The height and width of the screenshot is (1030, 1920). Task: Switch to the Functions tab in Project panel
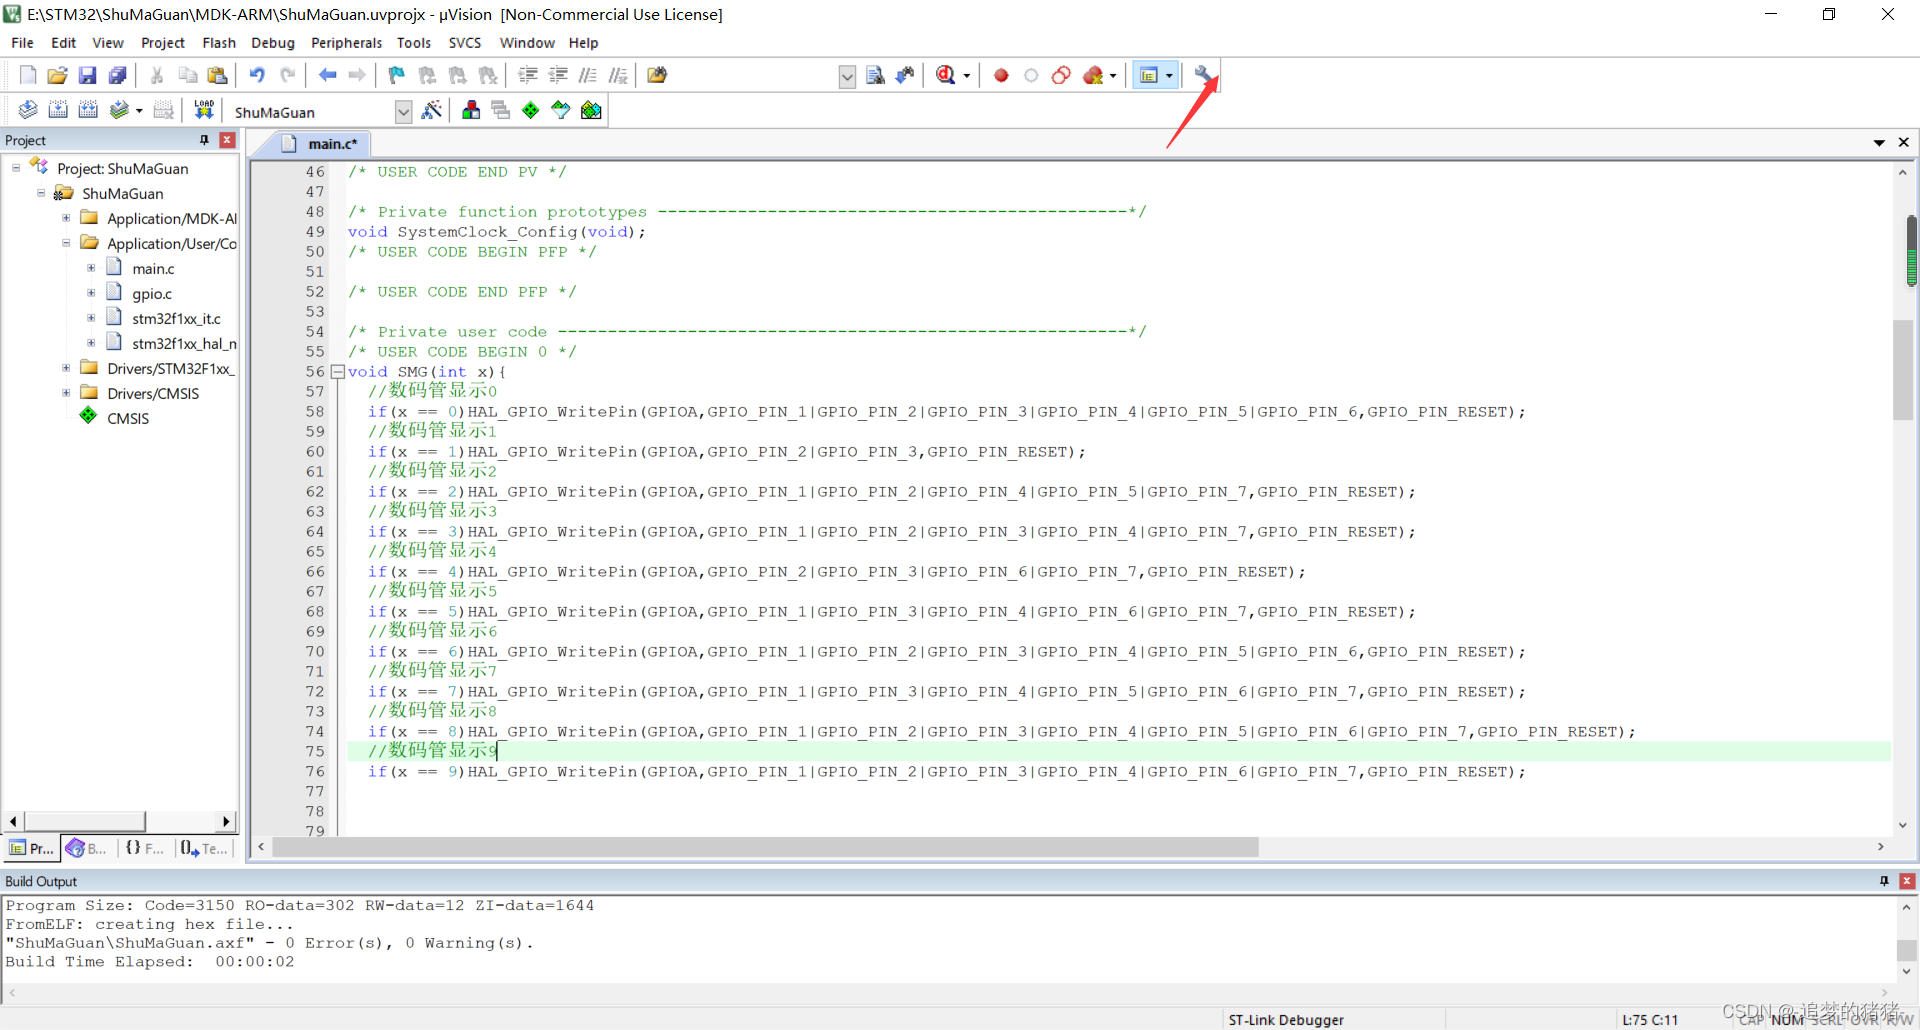pyautogui.click(x=145, y=848)
